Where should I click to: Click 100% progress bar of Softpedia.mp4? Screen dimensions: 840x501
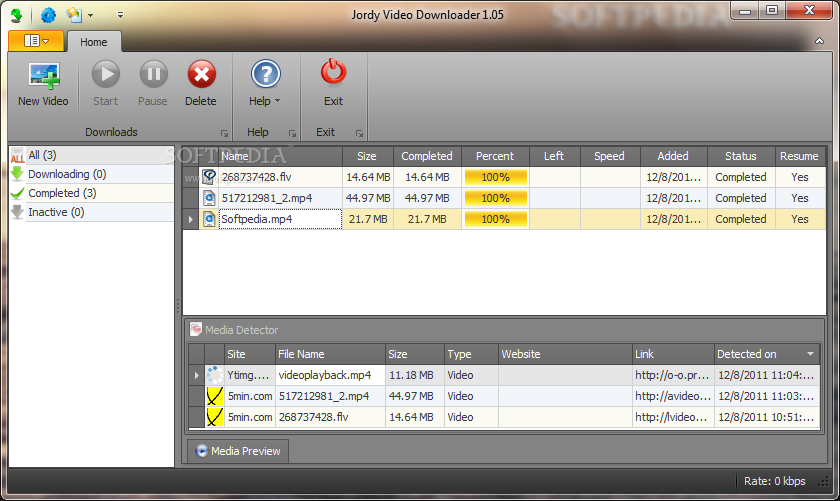pyautogui.click(x=496, y=219)
